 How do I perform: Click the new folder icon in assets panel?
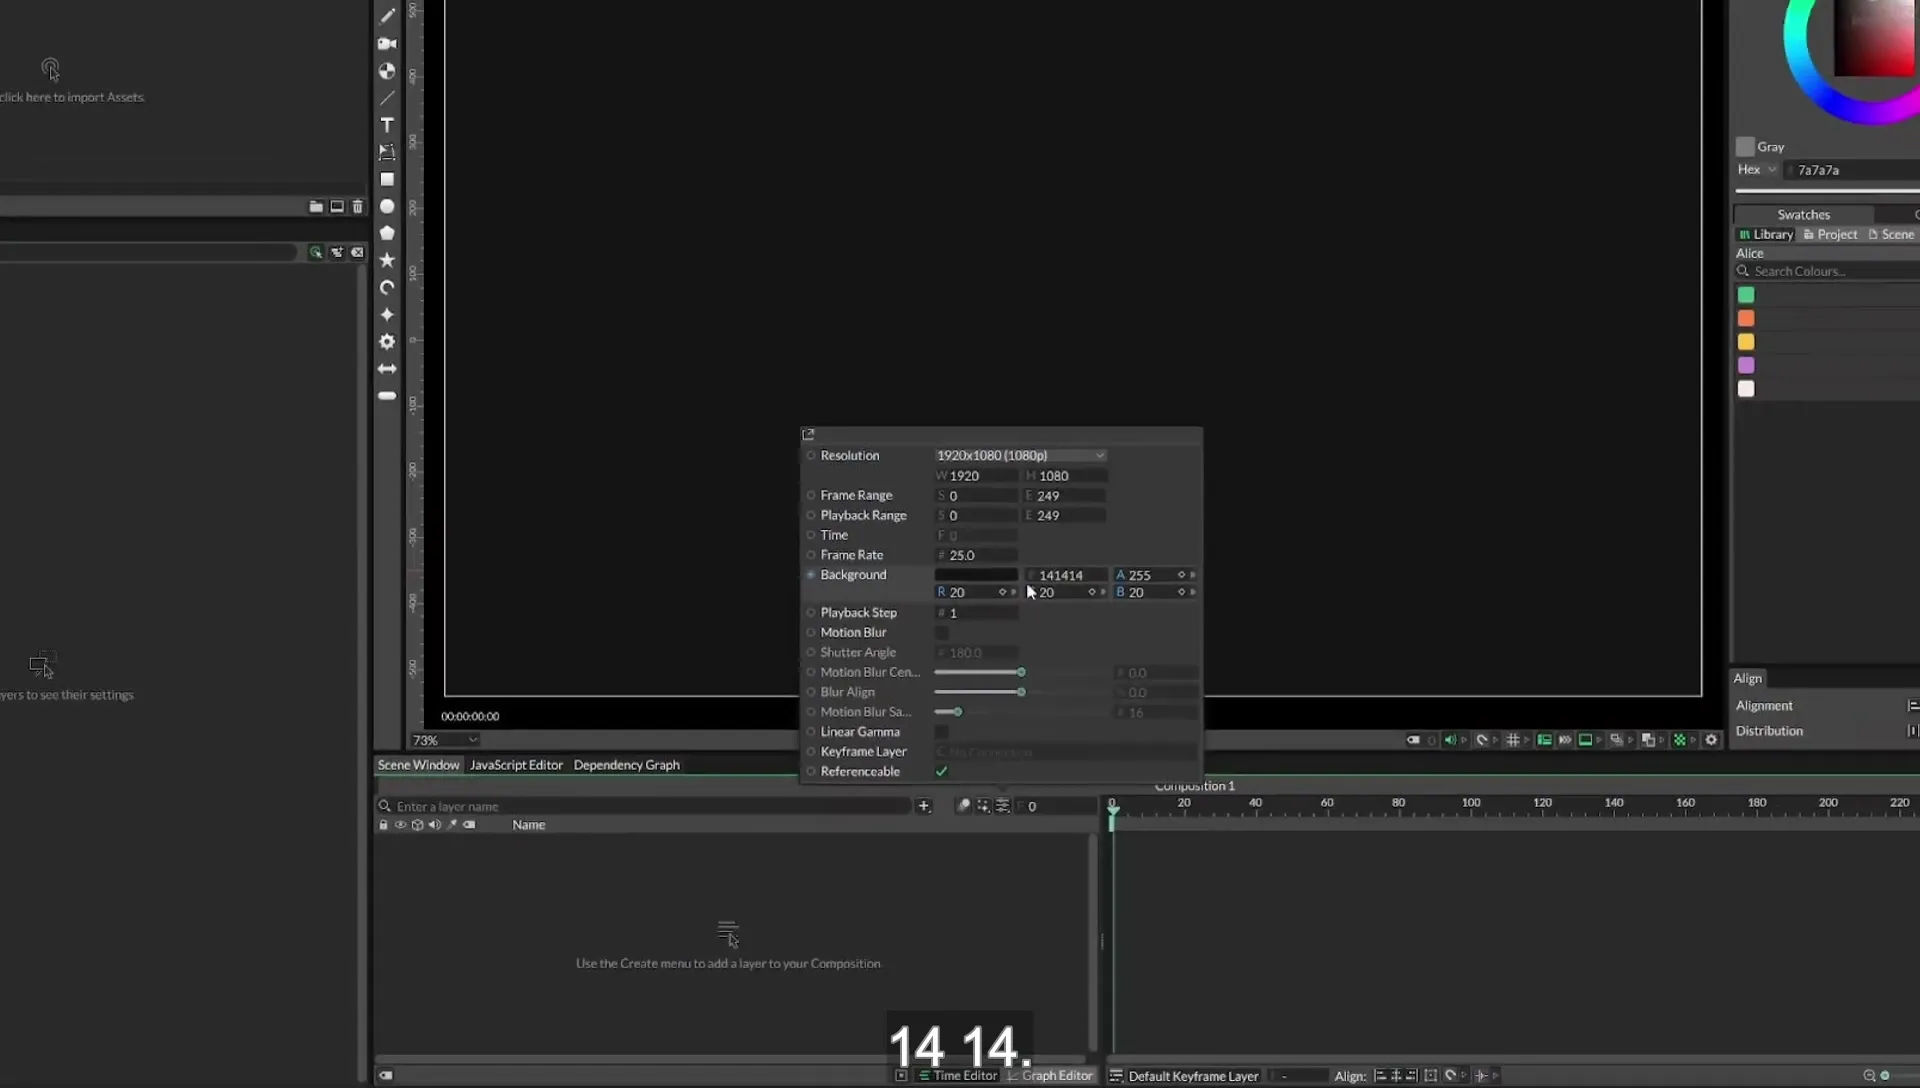(316, 207)
